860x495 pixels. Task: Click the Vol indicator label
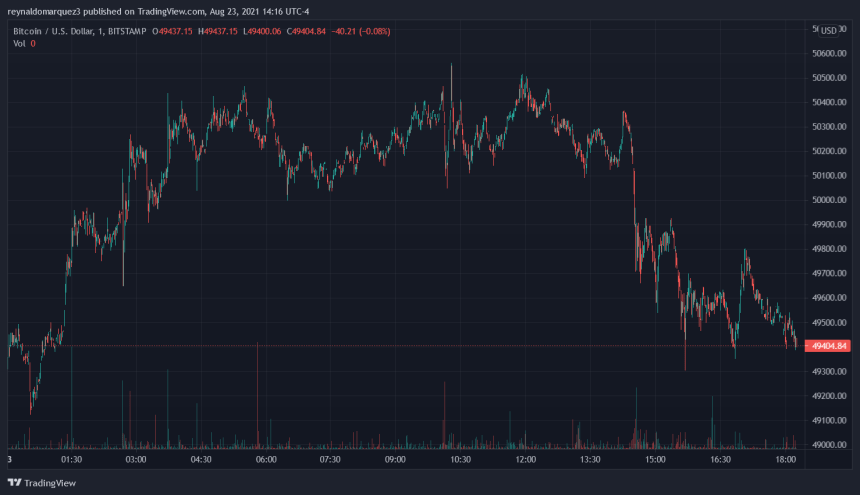(x=19, y=43)
